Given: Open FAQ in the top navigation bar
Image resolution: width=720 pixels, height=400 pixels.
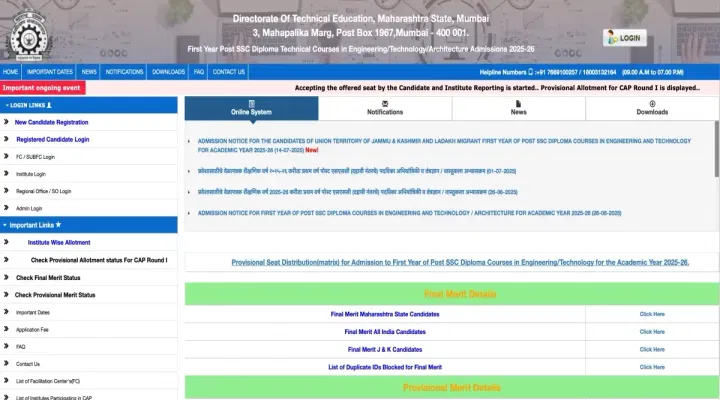Looking at the screenshot, I should click(199, 72).
